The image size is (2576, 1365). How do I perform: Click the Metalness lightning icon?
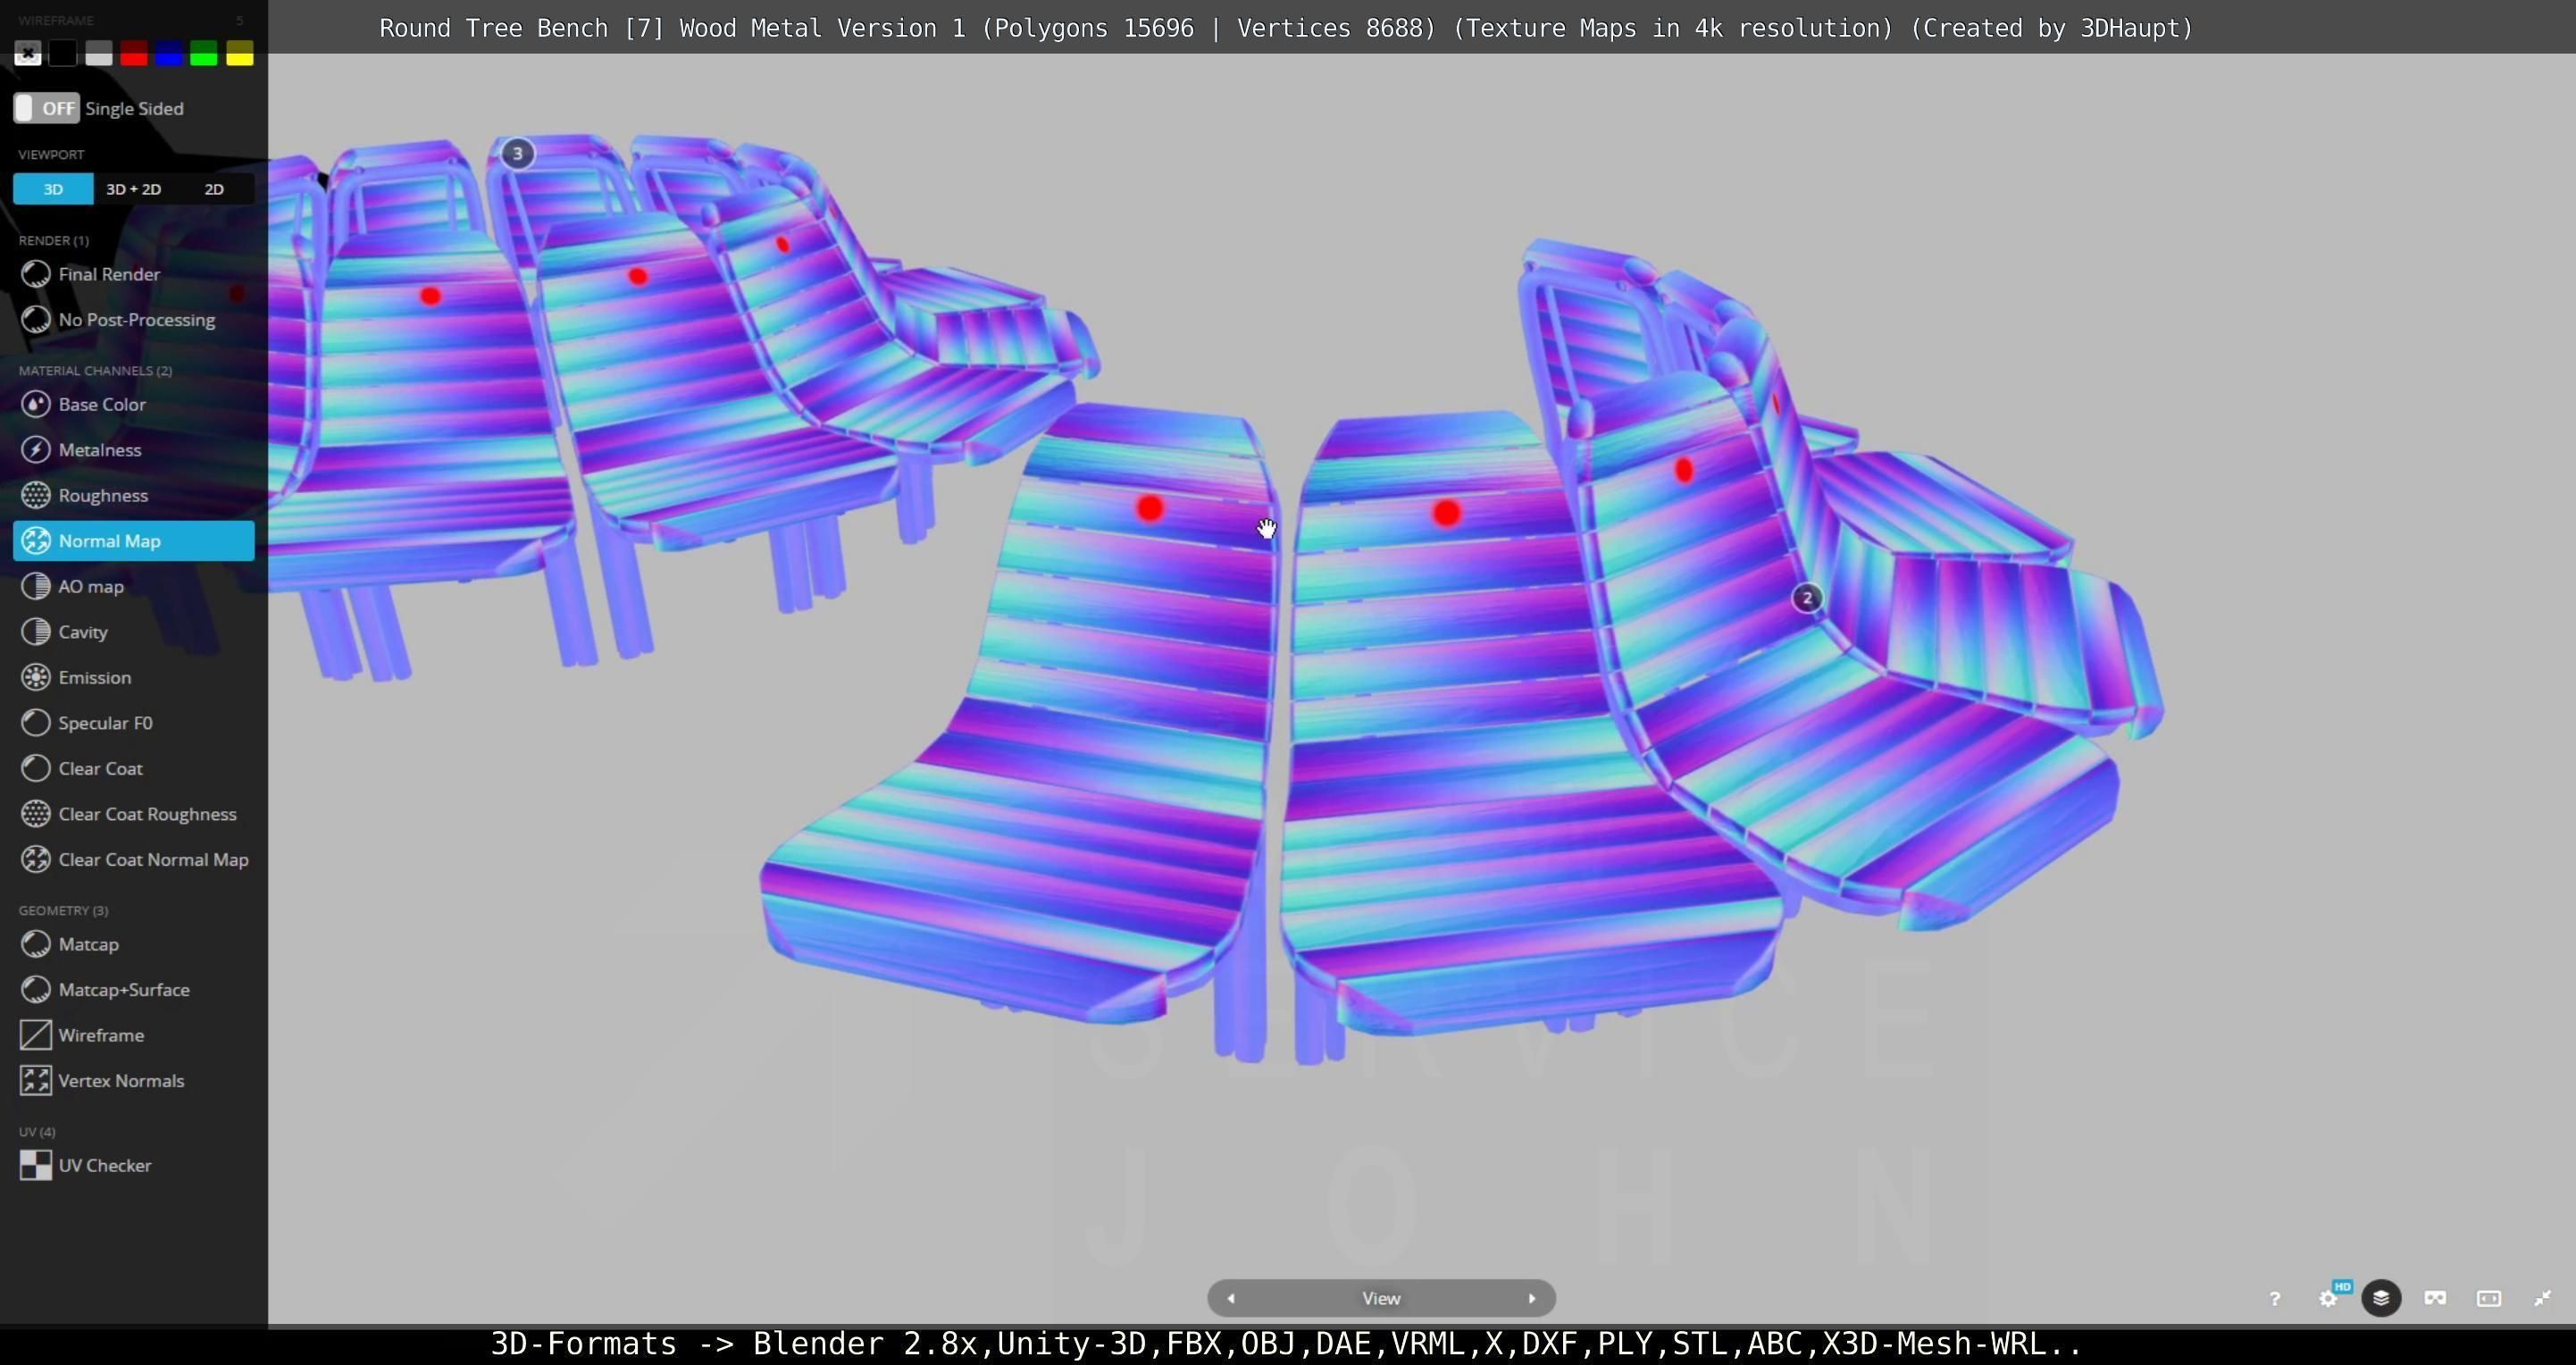coord(36,450)
